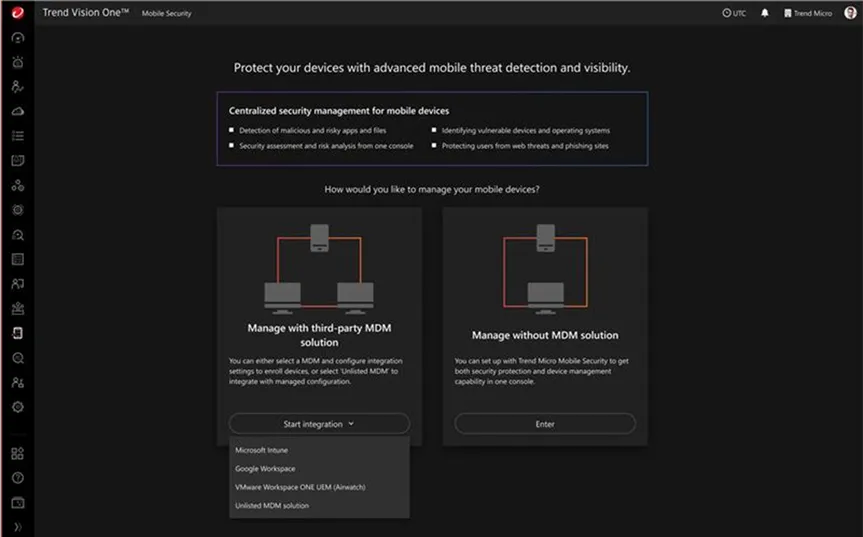Click the four-squares apps icon in the sidebar

(17, 453)
